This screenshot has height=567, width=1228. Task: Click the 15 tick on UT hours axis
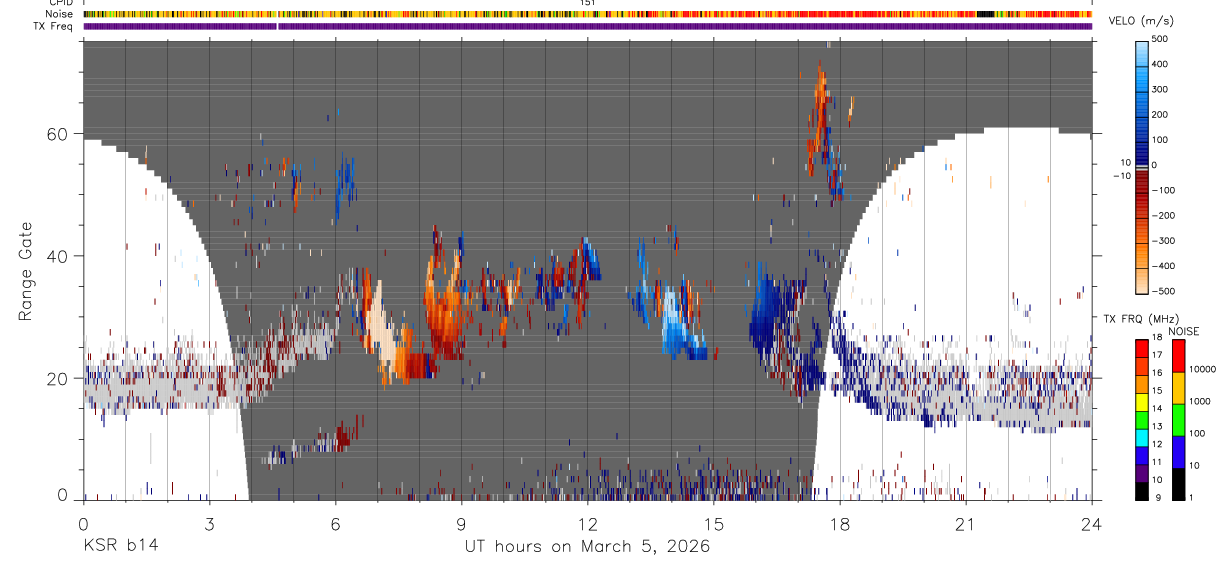click(x=714, y=523)
